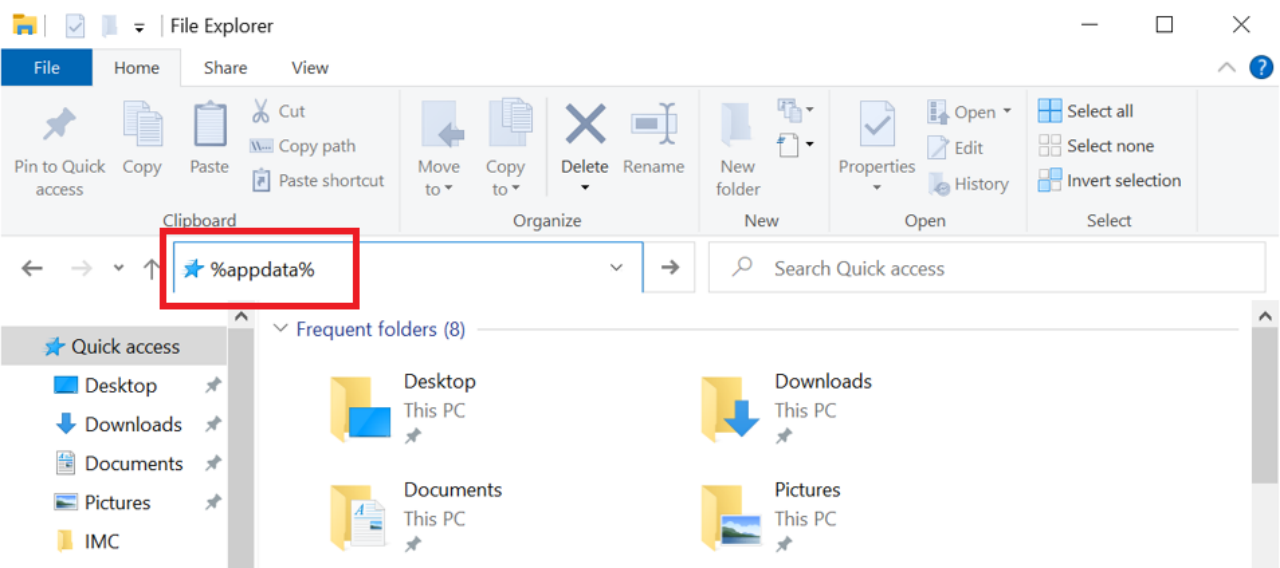Click the red X Delete icon
This screenshot has width=1280, height=568.
(585, 125)
